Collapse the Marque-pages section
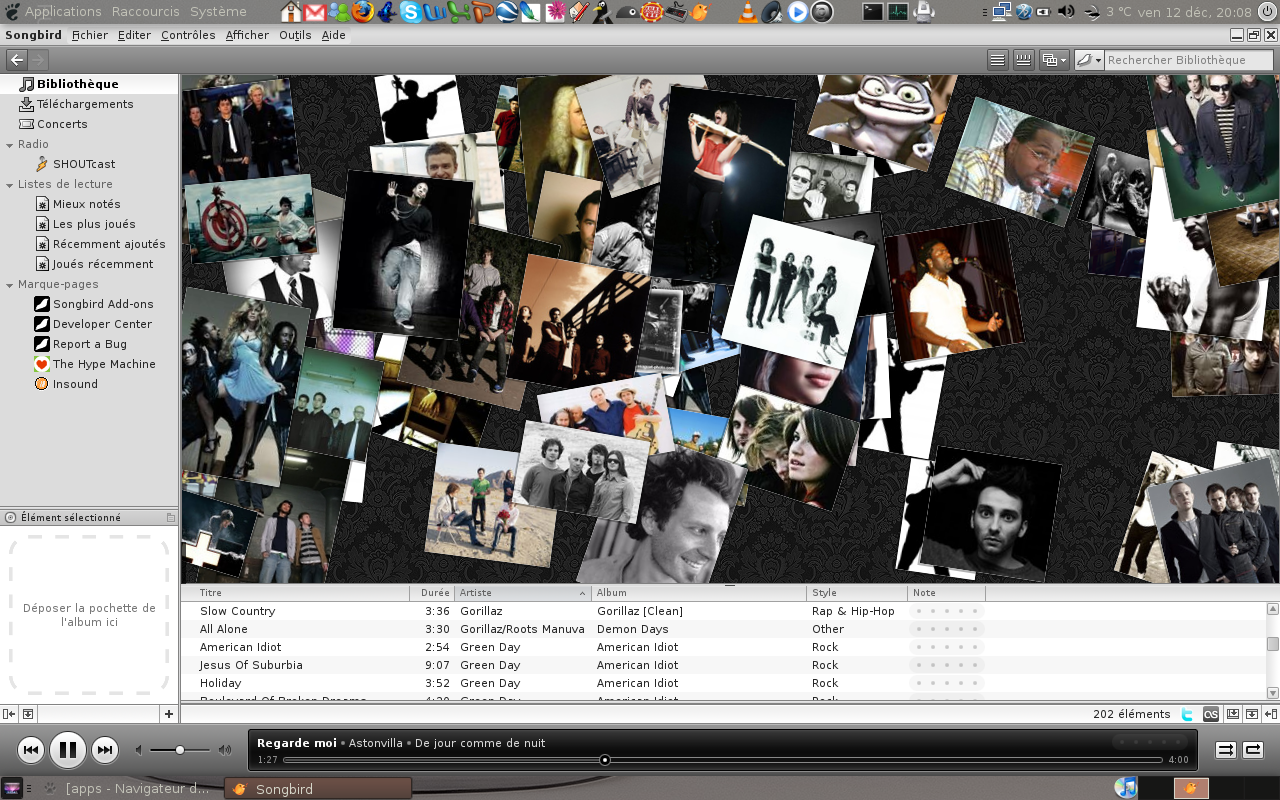Image resolution: width=1280 pixels, height=800 pixels. [10, 284]
